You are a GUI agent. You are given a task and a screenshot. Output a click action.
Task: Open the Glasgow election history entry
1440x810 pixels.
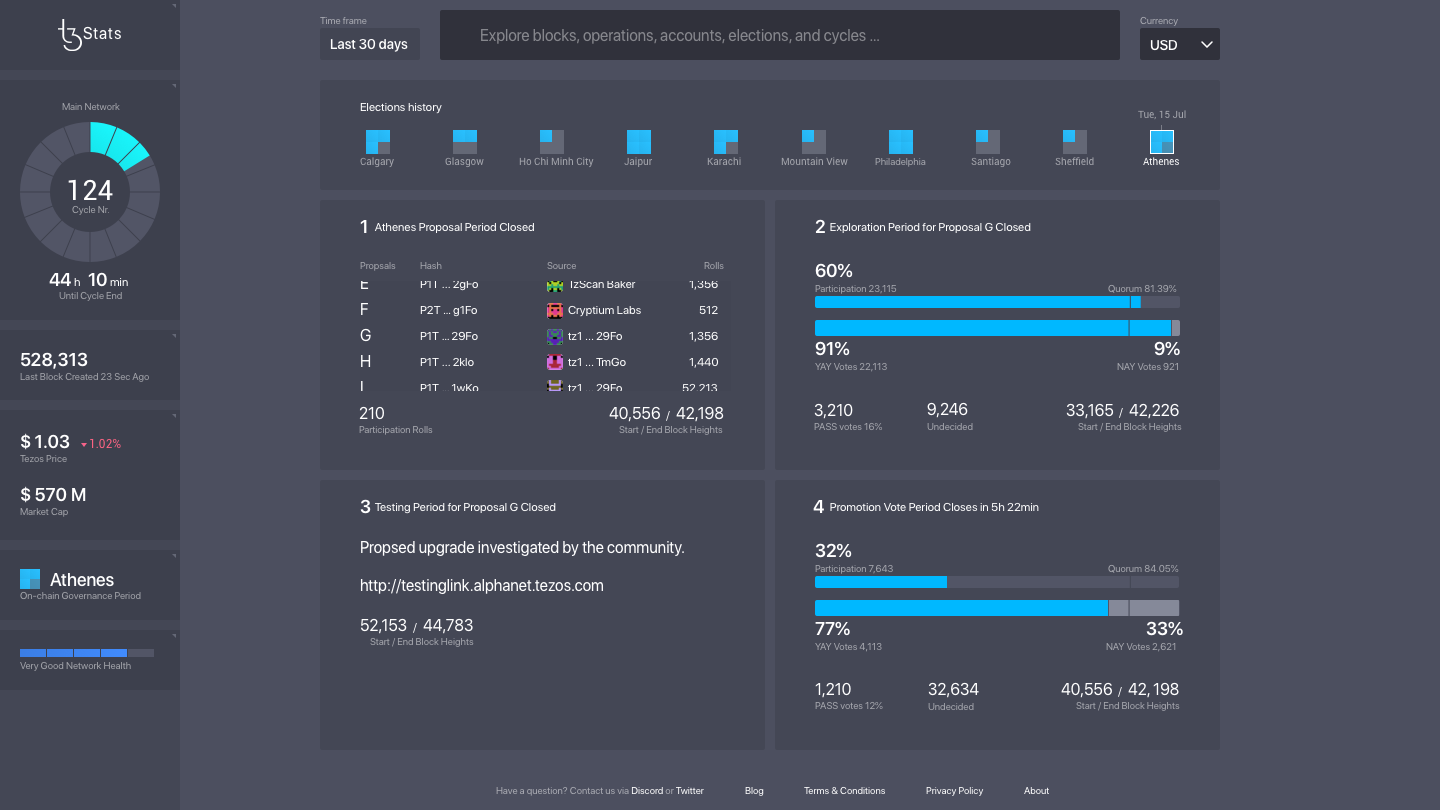point(463,141)
